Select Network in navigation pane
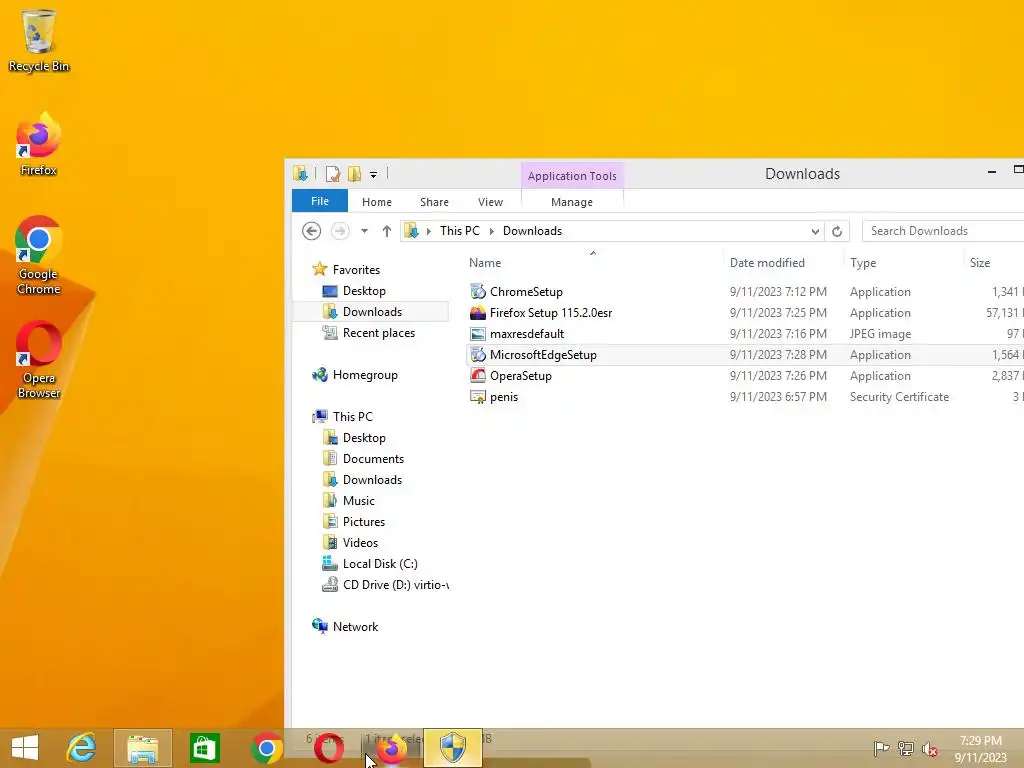The height and width of the screenshot is (768, 1024). (355, 626)
